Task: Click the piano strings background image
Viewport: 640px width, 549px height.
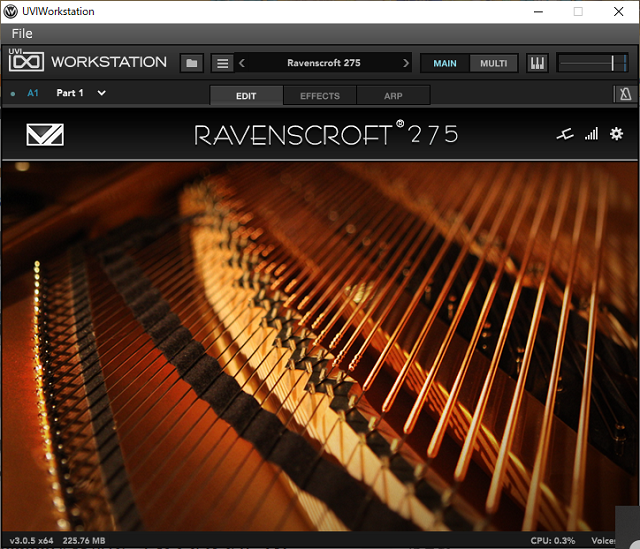Action: (x=320, y=346)
